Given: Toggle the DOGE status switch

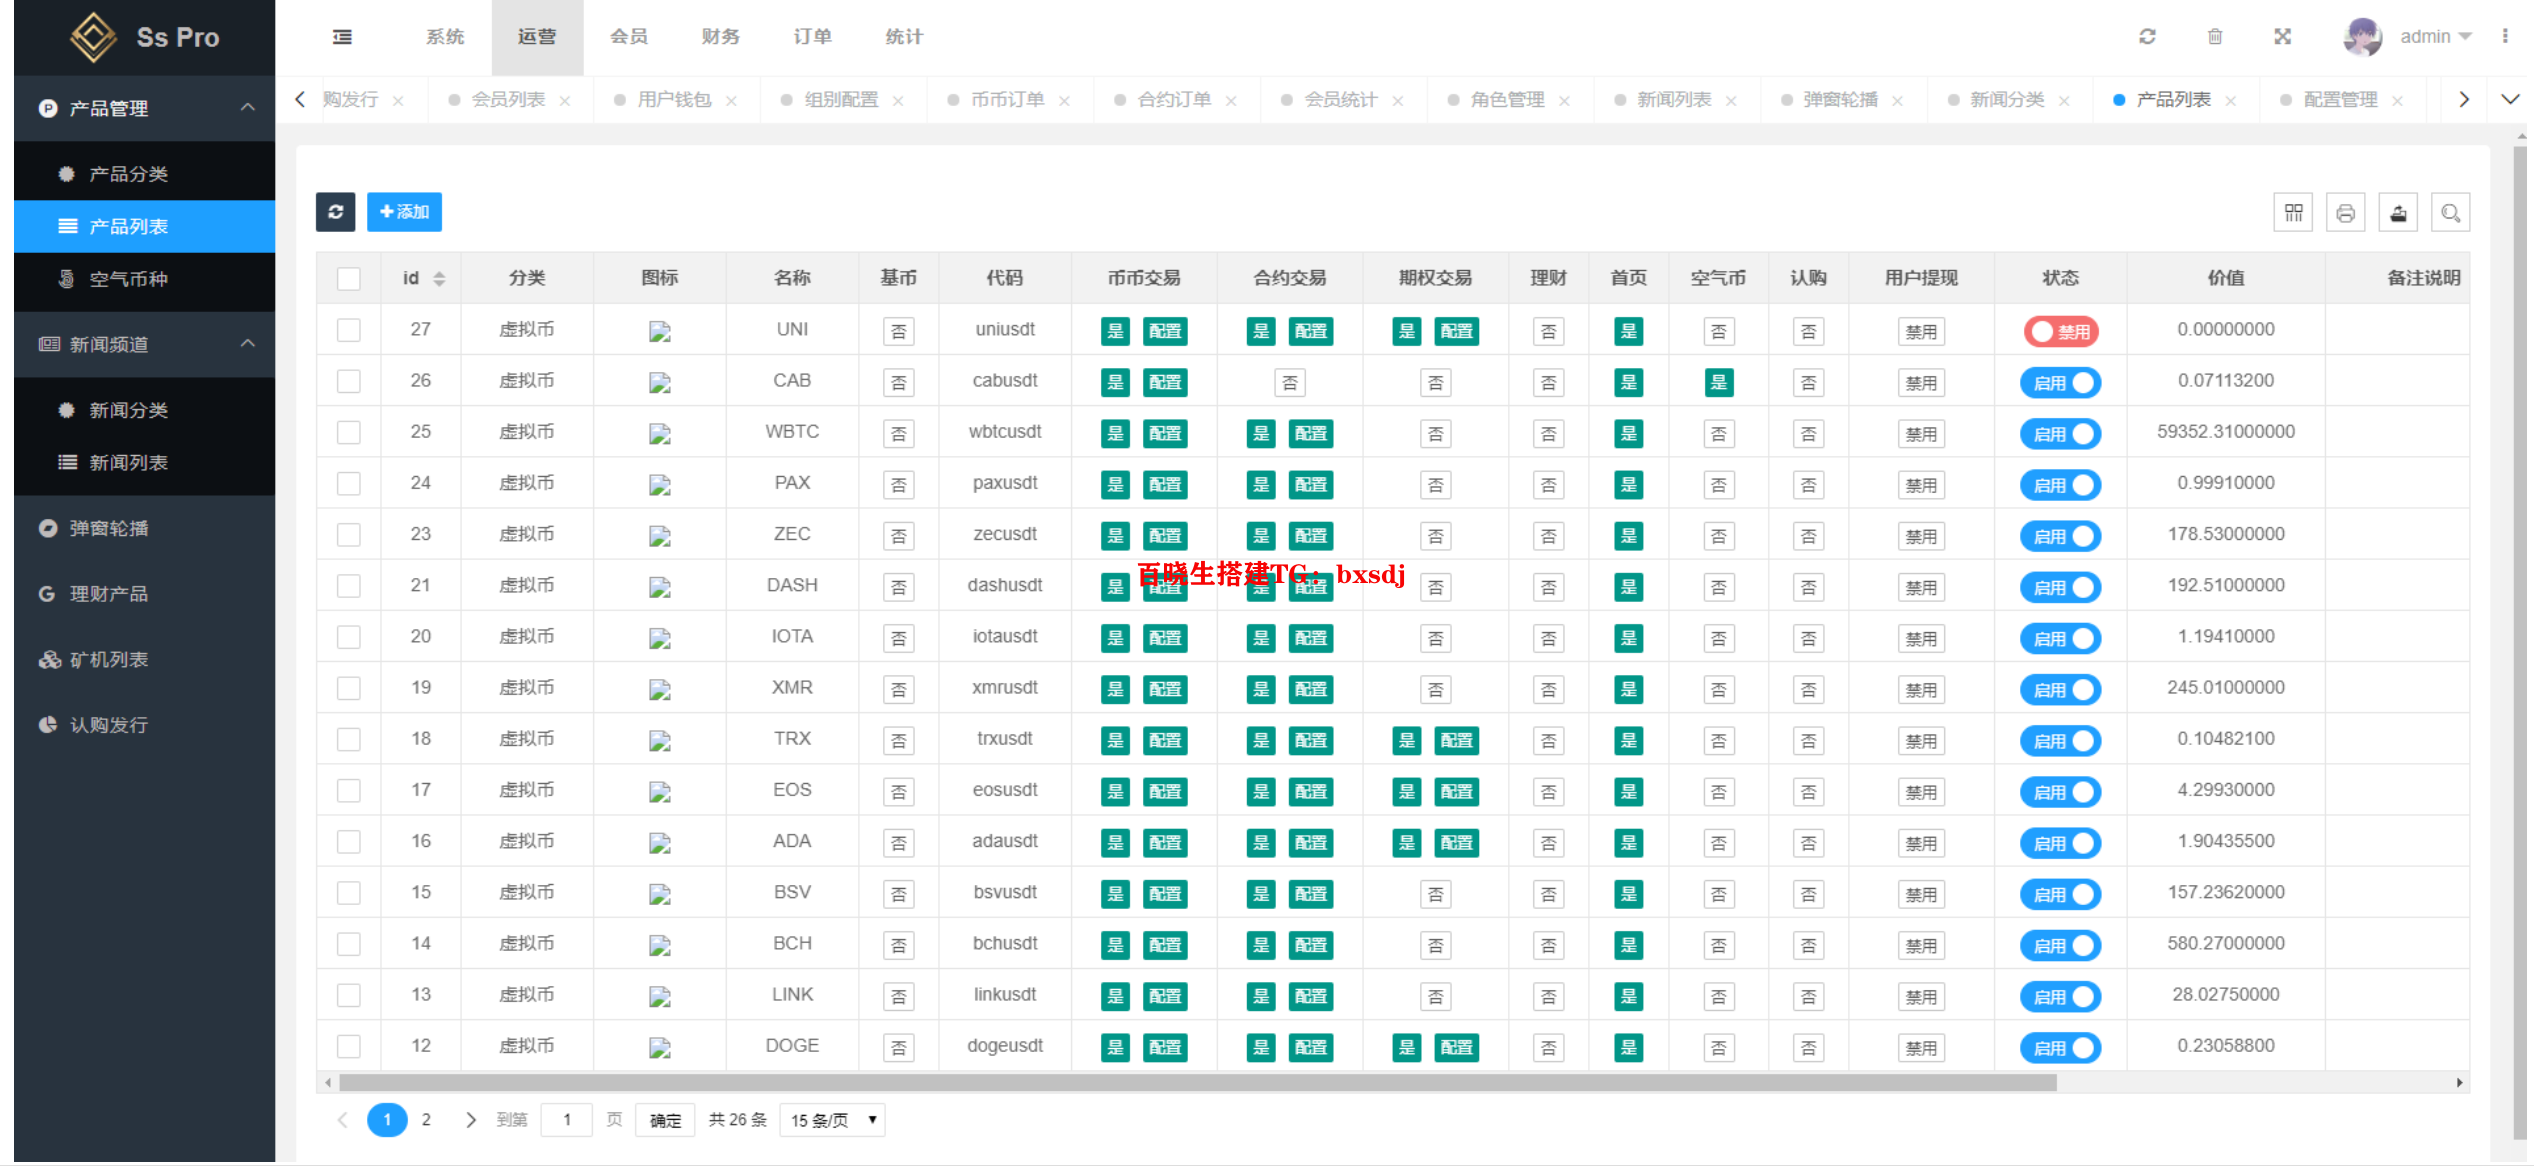Looking at the screenshot, I should pos(2061,1048).
